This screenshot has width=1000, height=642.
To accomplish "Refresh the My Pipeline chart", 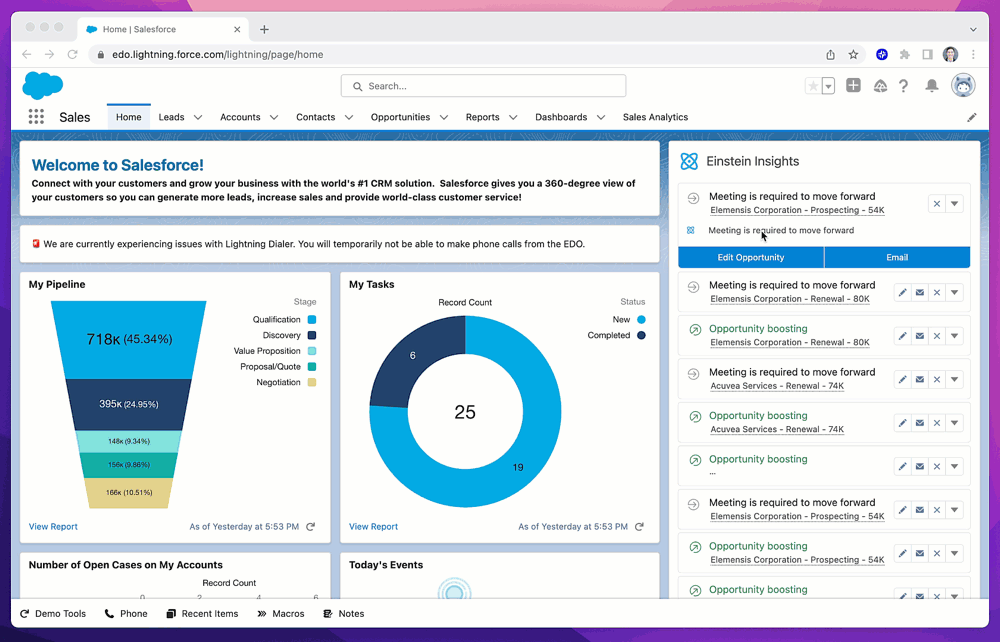I will [311, 527].
